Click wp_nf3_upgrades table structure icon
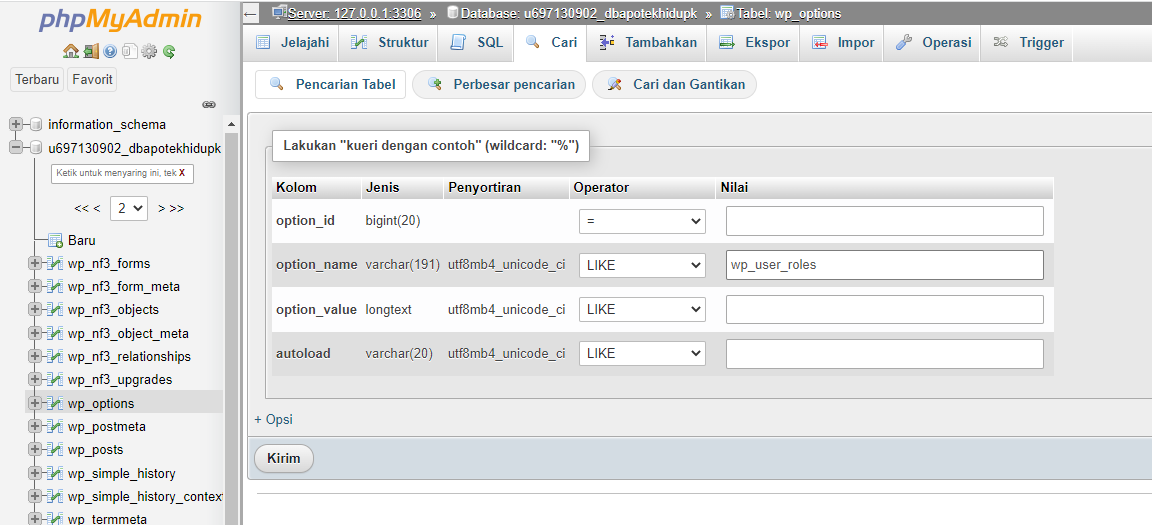 click(55, 380)
